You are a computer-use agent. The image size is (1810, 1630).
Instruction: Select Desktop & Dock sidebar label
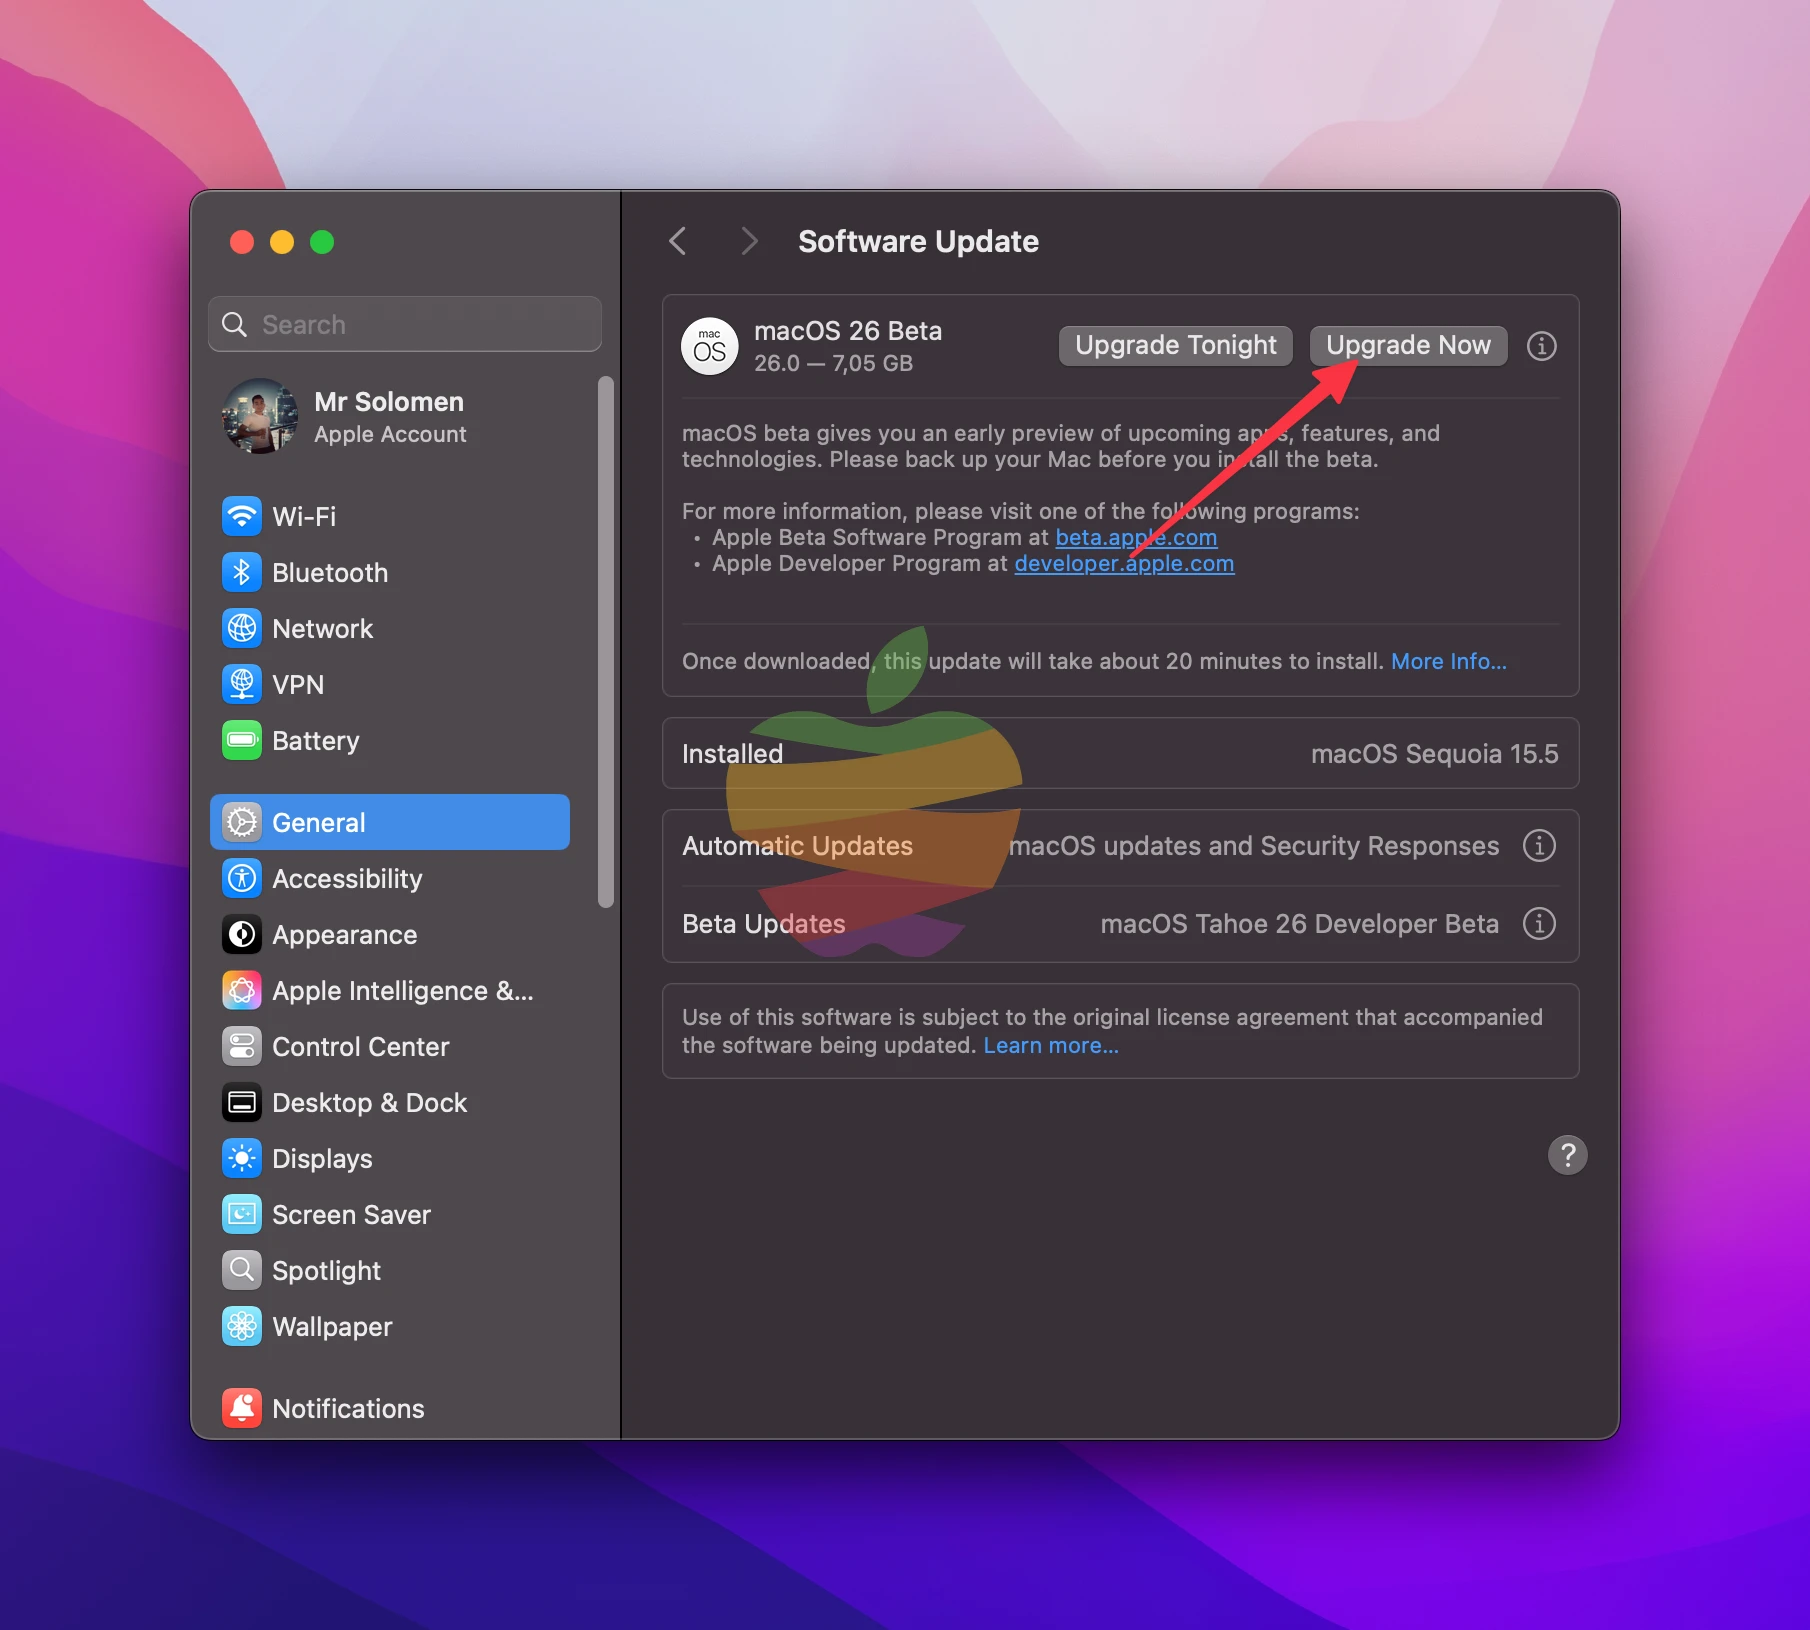369,1103
